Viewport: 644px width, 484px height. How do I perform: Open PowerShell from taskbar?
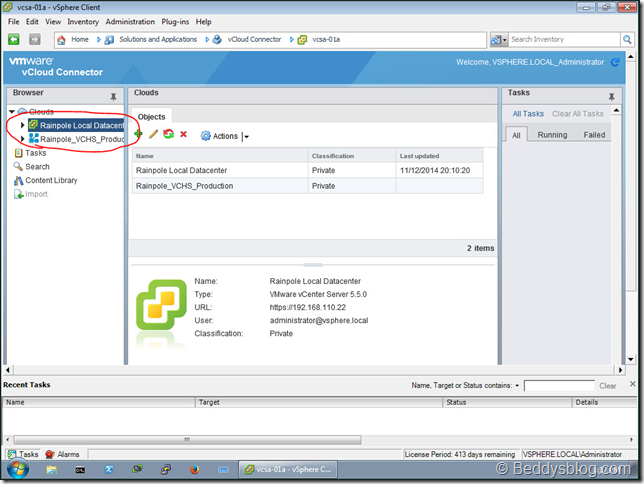(109, 469)
